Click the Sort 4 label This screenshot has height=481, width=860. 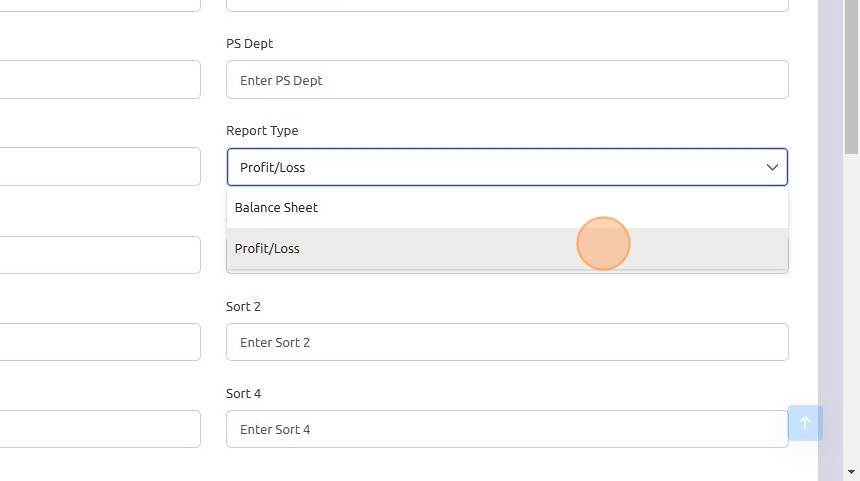pos(243,393)
